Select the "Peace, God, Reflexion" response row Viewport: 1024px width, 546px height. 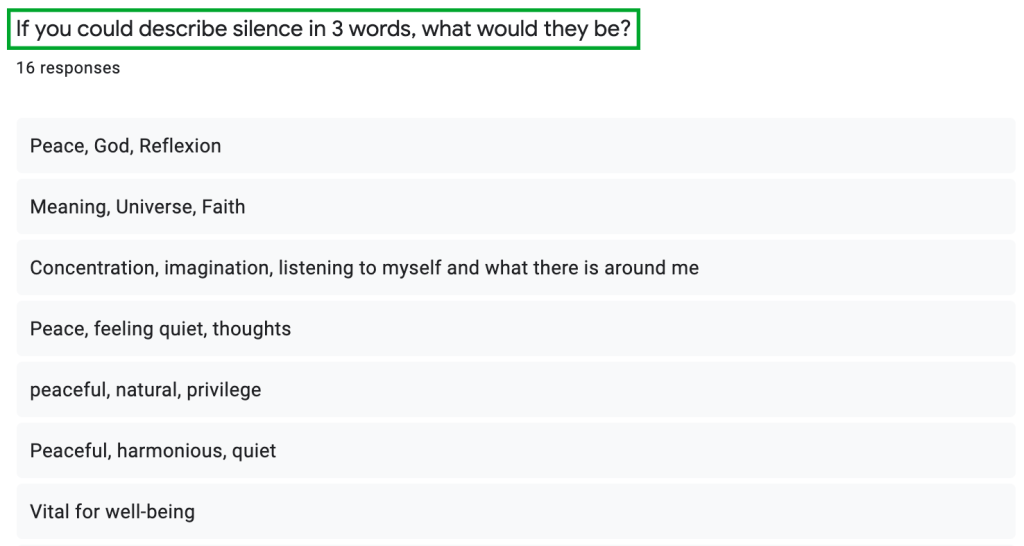point(515,146)
